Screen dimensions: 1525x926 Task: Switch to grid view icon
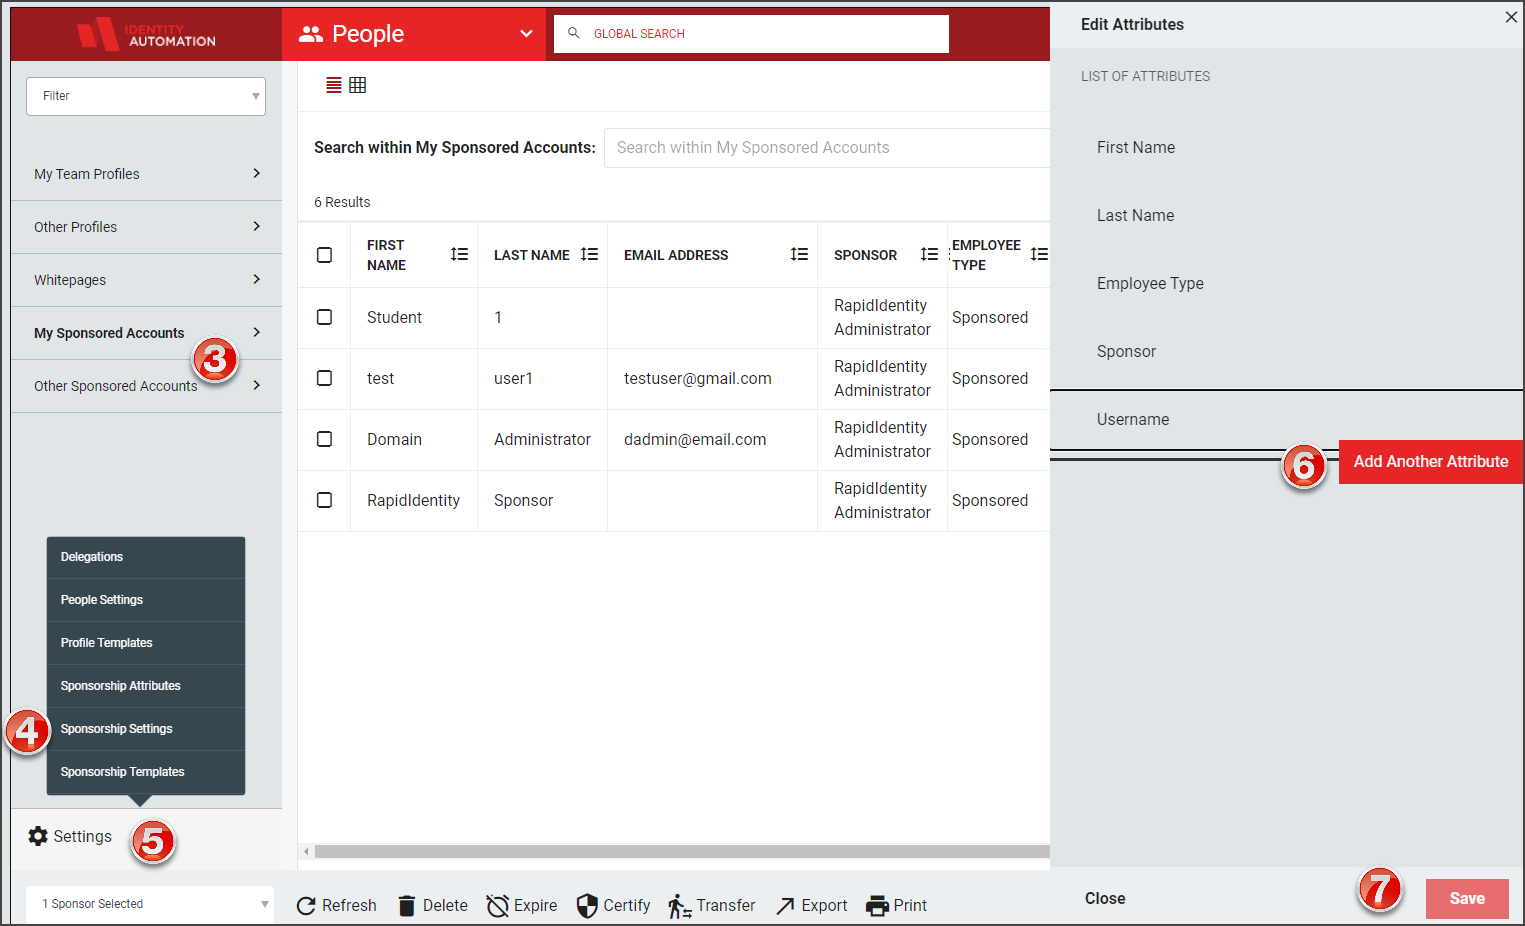pos(358,85)
